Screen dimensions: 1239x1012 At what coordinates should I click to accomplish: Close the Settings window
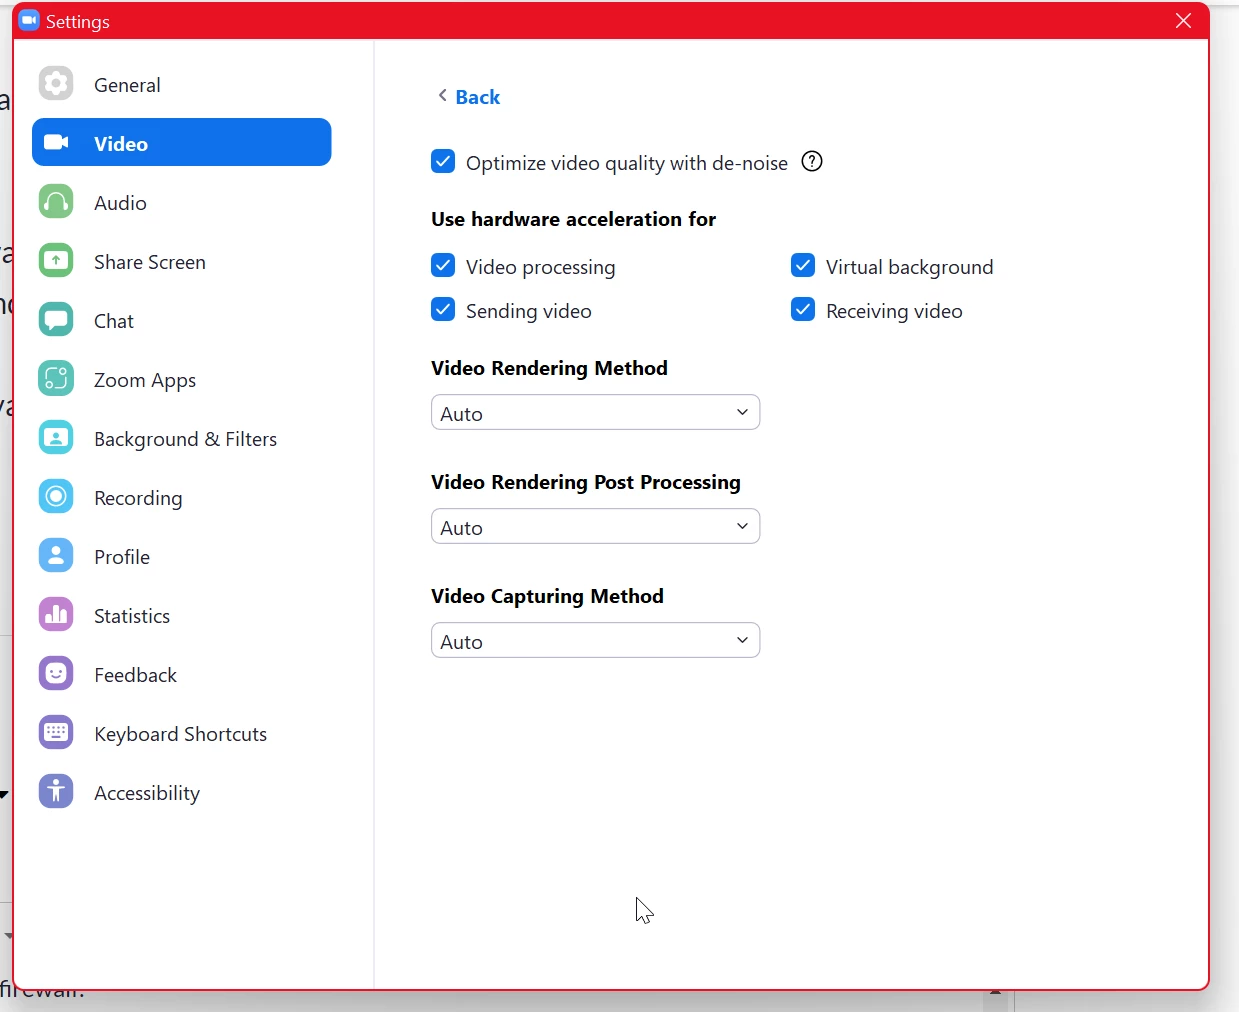[1184, 21]
